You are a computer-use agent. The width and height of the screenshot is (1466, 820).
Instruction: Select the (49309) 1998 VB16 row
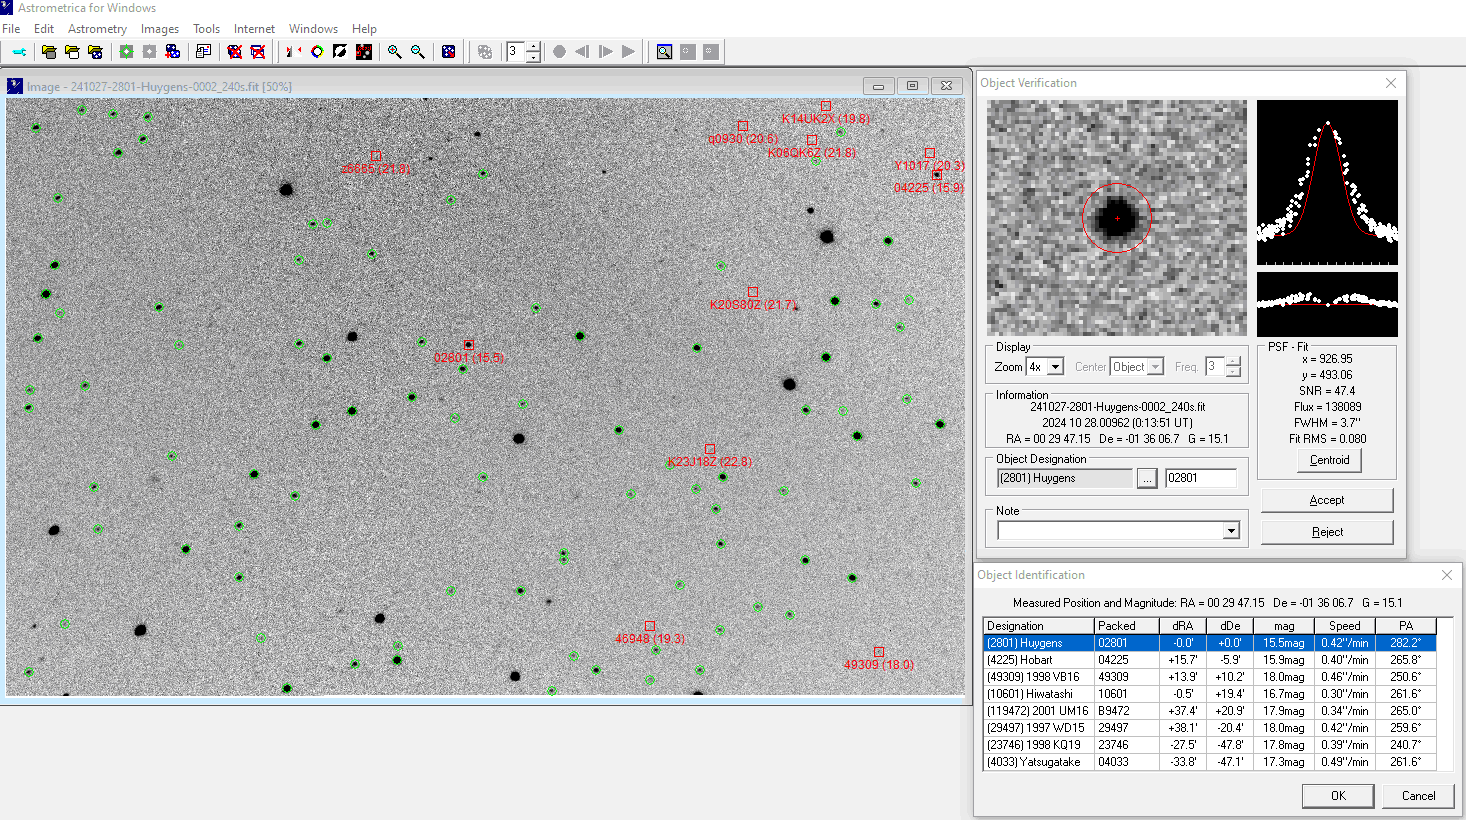click(1210, 677)
